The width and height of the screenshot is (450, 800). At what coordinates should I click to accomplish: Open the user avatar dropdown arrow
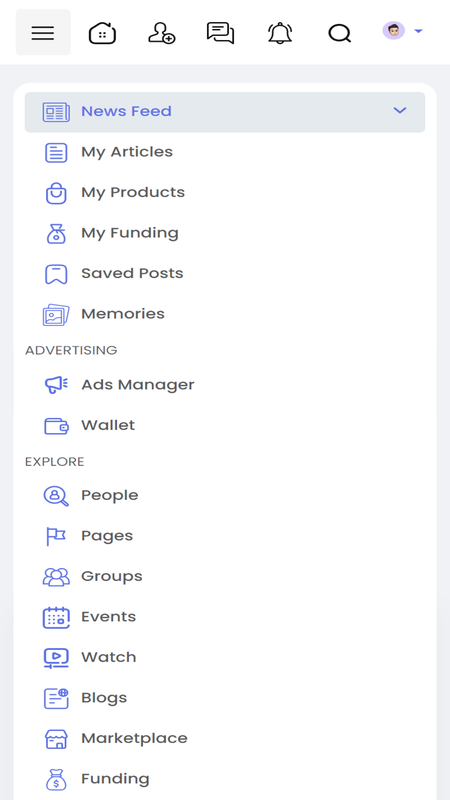[418, 31]
